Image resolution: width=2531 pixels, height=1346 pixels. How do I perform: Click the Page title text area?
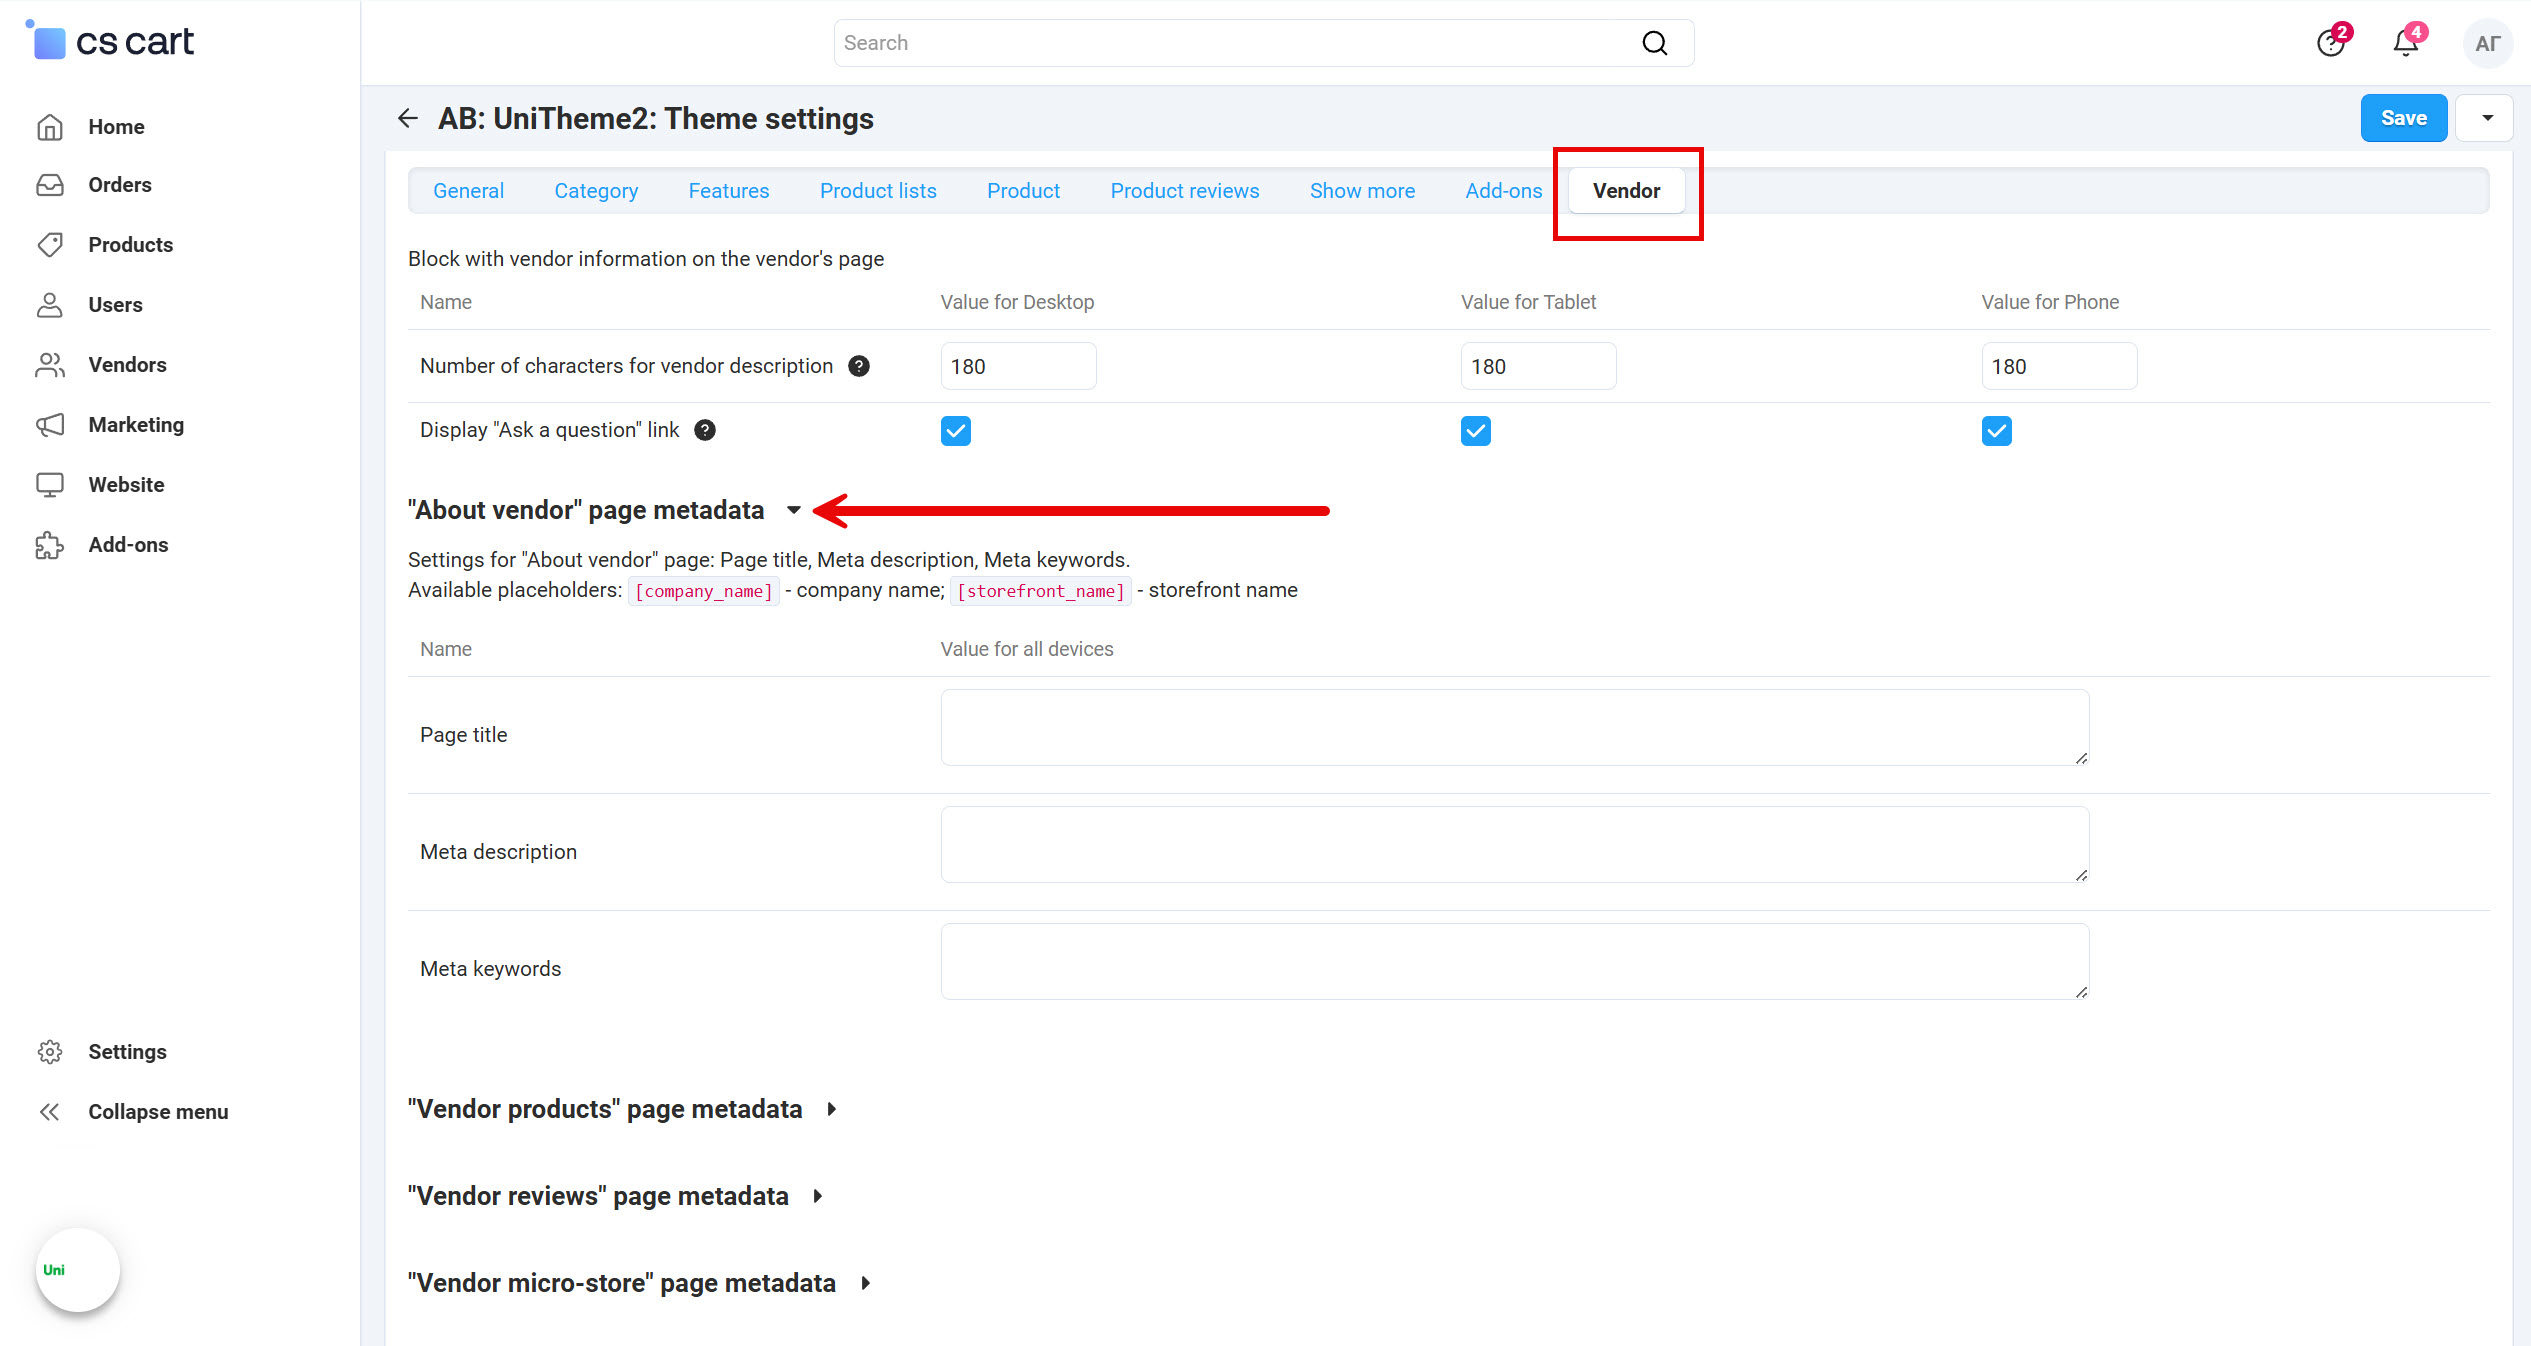(1514, 727)
